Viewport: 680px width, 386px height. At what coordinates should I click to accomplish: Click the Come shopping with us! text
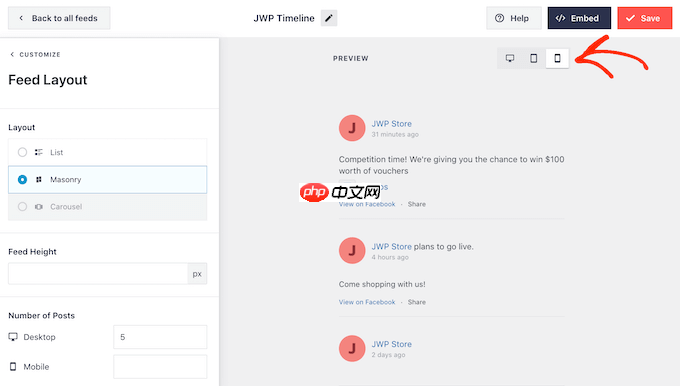click(382, 285)
